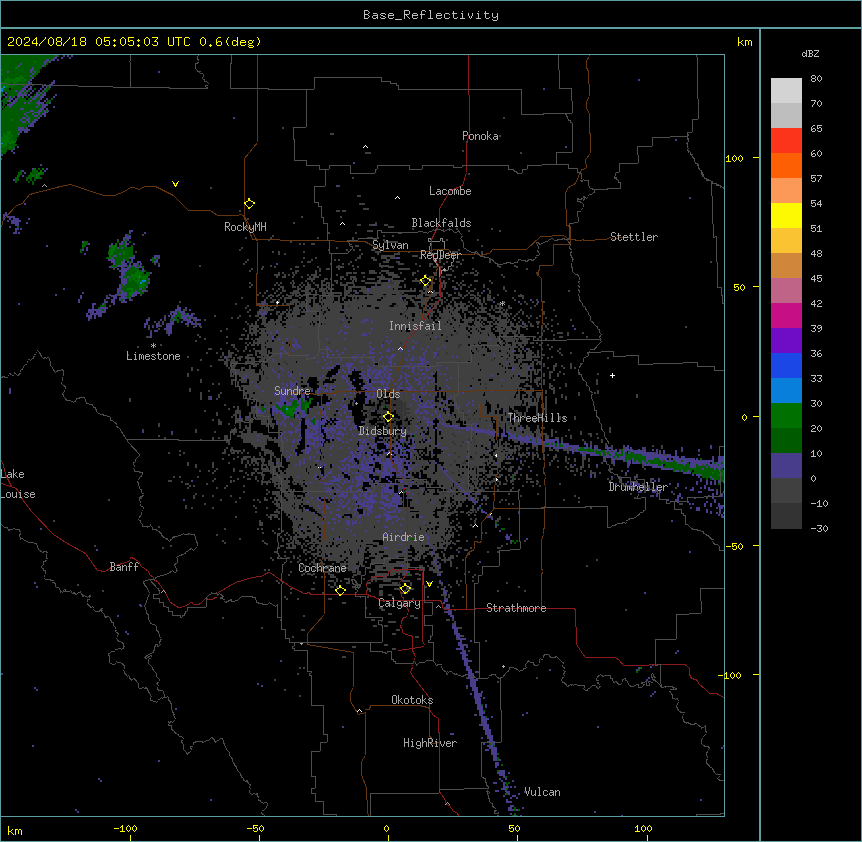The image size is (862, 842).
Task: Click the Stettler city label
Action: [x=634, y=237]
